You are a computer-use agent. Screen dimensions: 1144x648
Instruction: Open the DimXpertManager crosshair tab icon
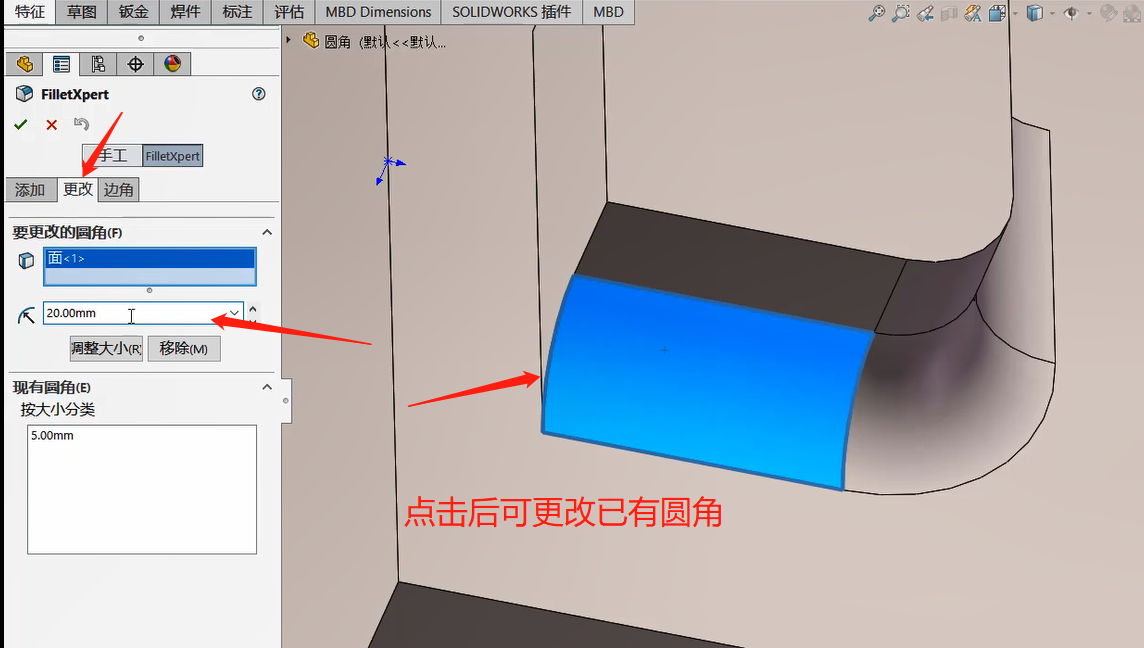coord(135,64)
